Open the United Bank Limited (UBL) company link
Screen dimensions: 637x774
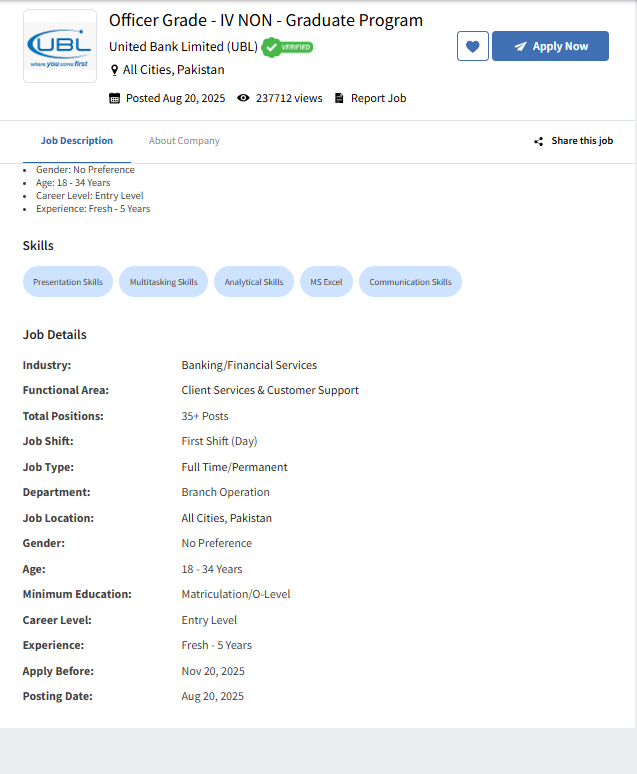(183, 47)
